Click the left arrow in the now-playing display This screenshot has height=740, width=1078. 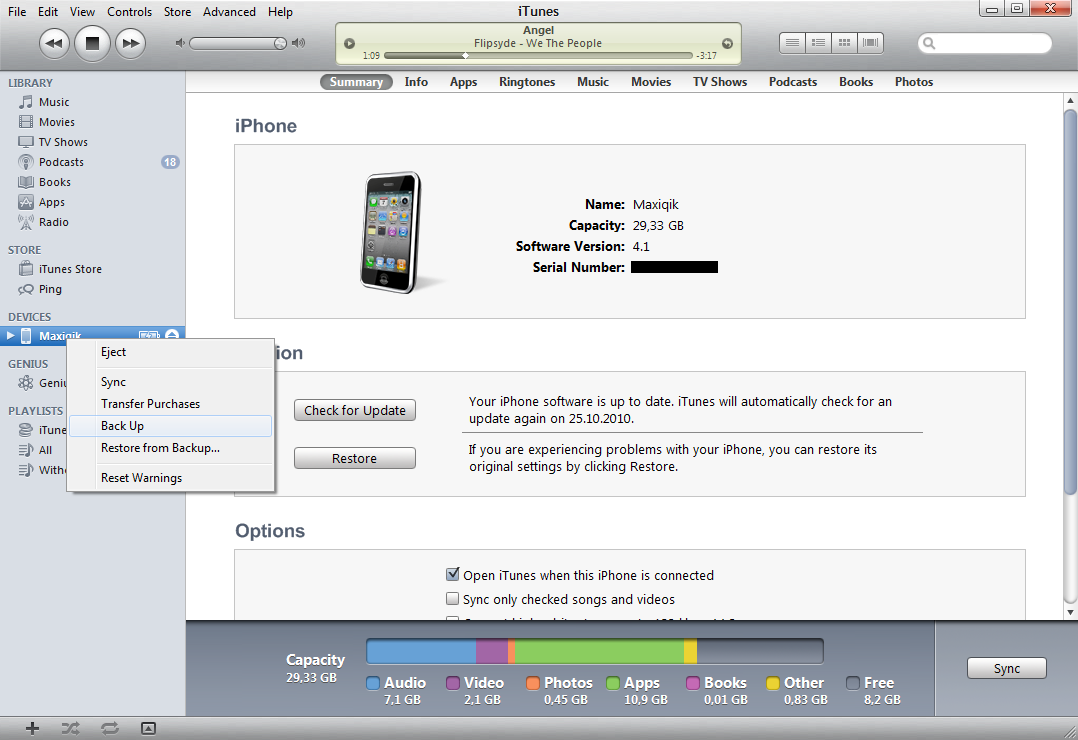[x=349, y=43]
